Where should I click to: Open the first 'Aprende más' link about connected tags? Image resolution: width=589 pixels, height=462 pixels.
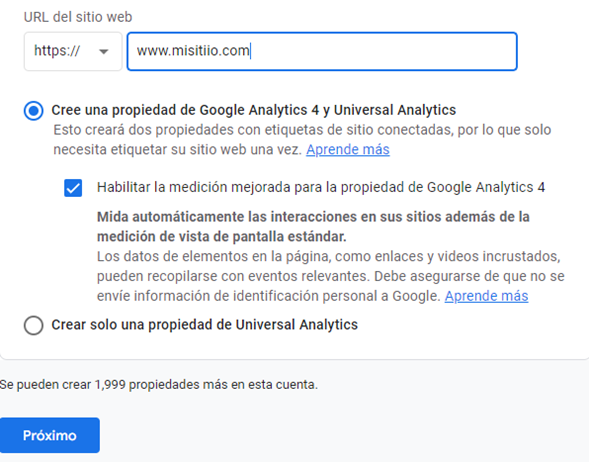click(x=348, y=149)
